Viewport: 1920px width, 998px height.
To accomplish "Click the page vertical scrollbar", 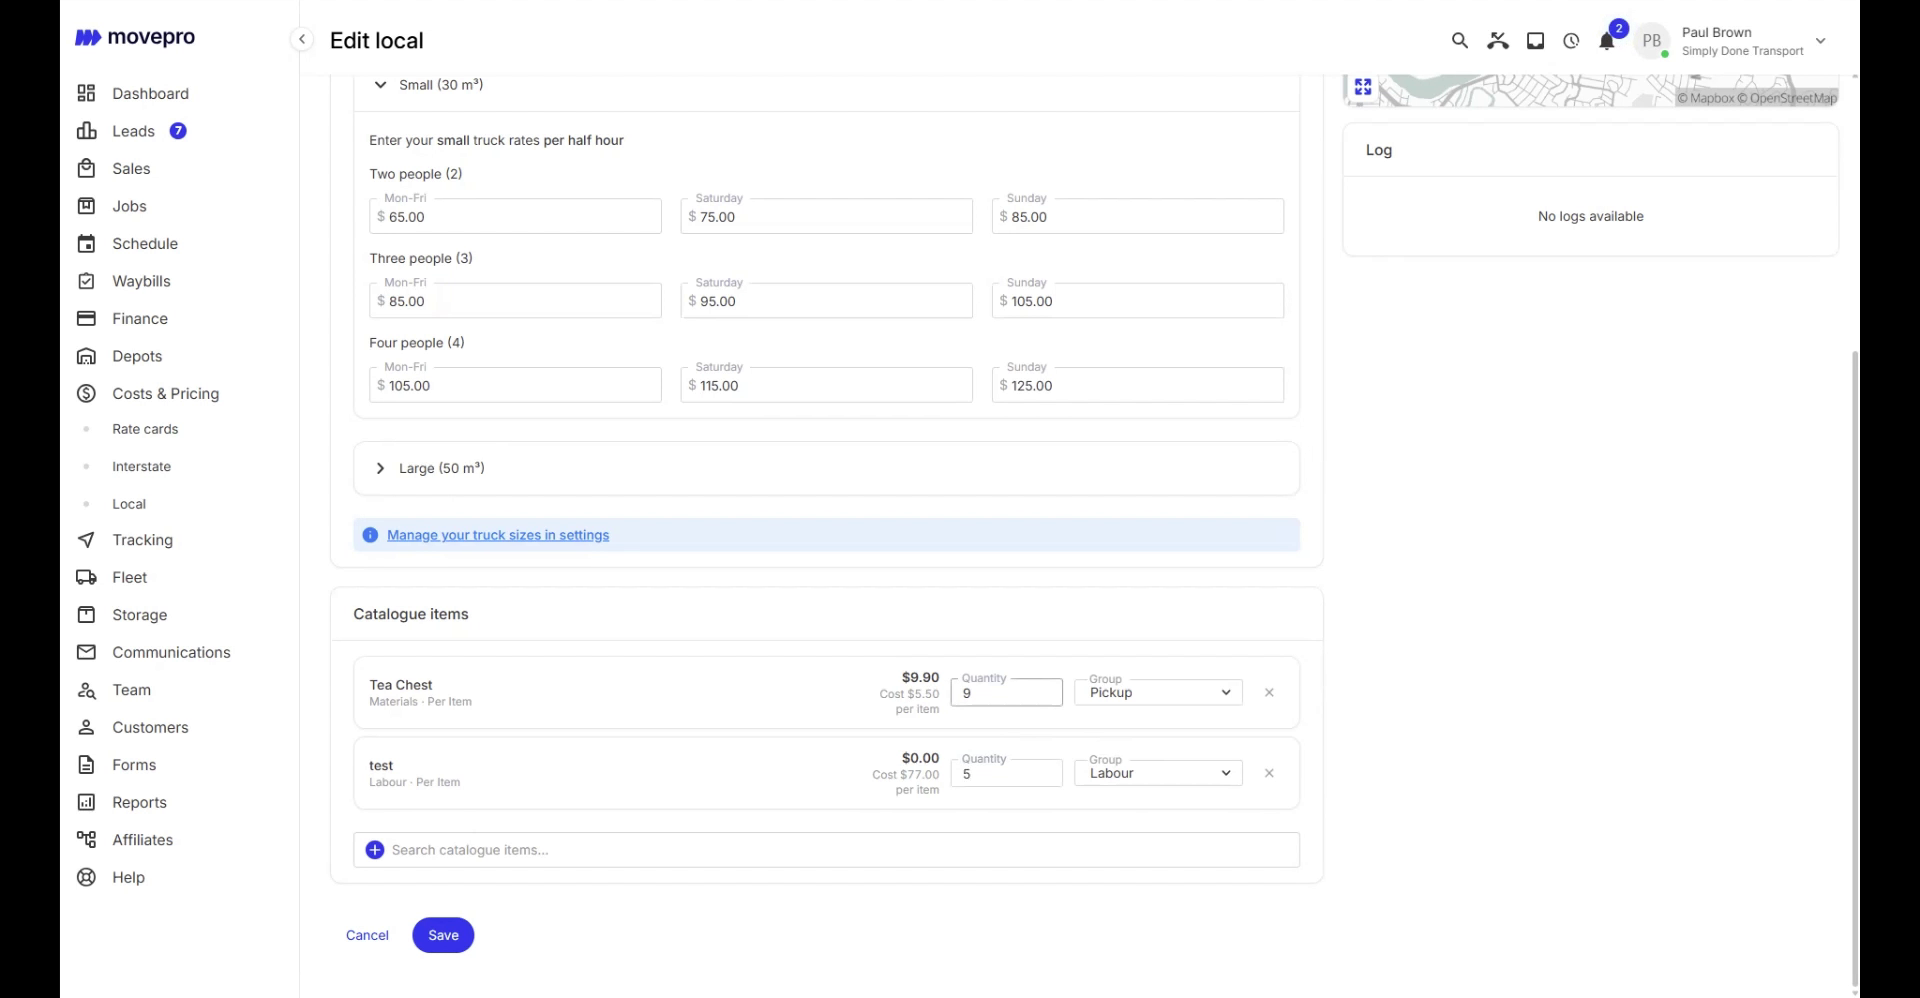I will point(1855,670).
